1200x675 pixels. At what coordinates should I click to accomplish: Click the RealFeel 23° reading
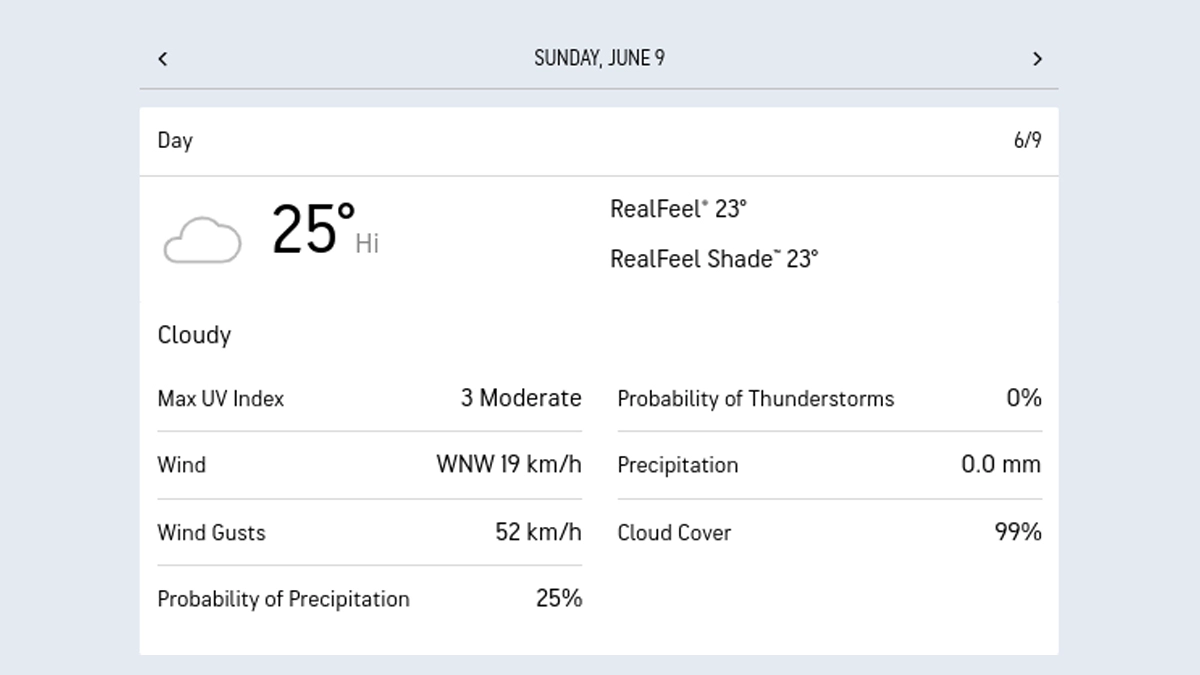[x=679, y=209]
